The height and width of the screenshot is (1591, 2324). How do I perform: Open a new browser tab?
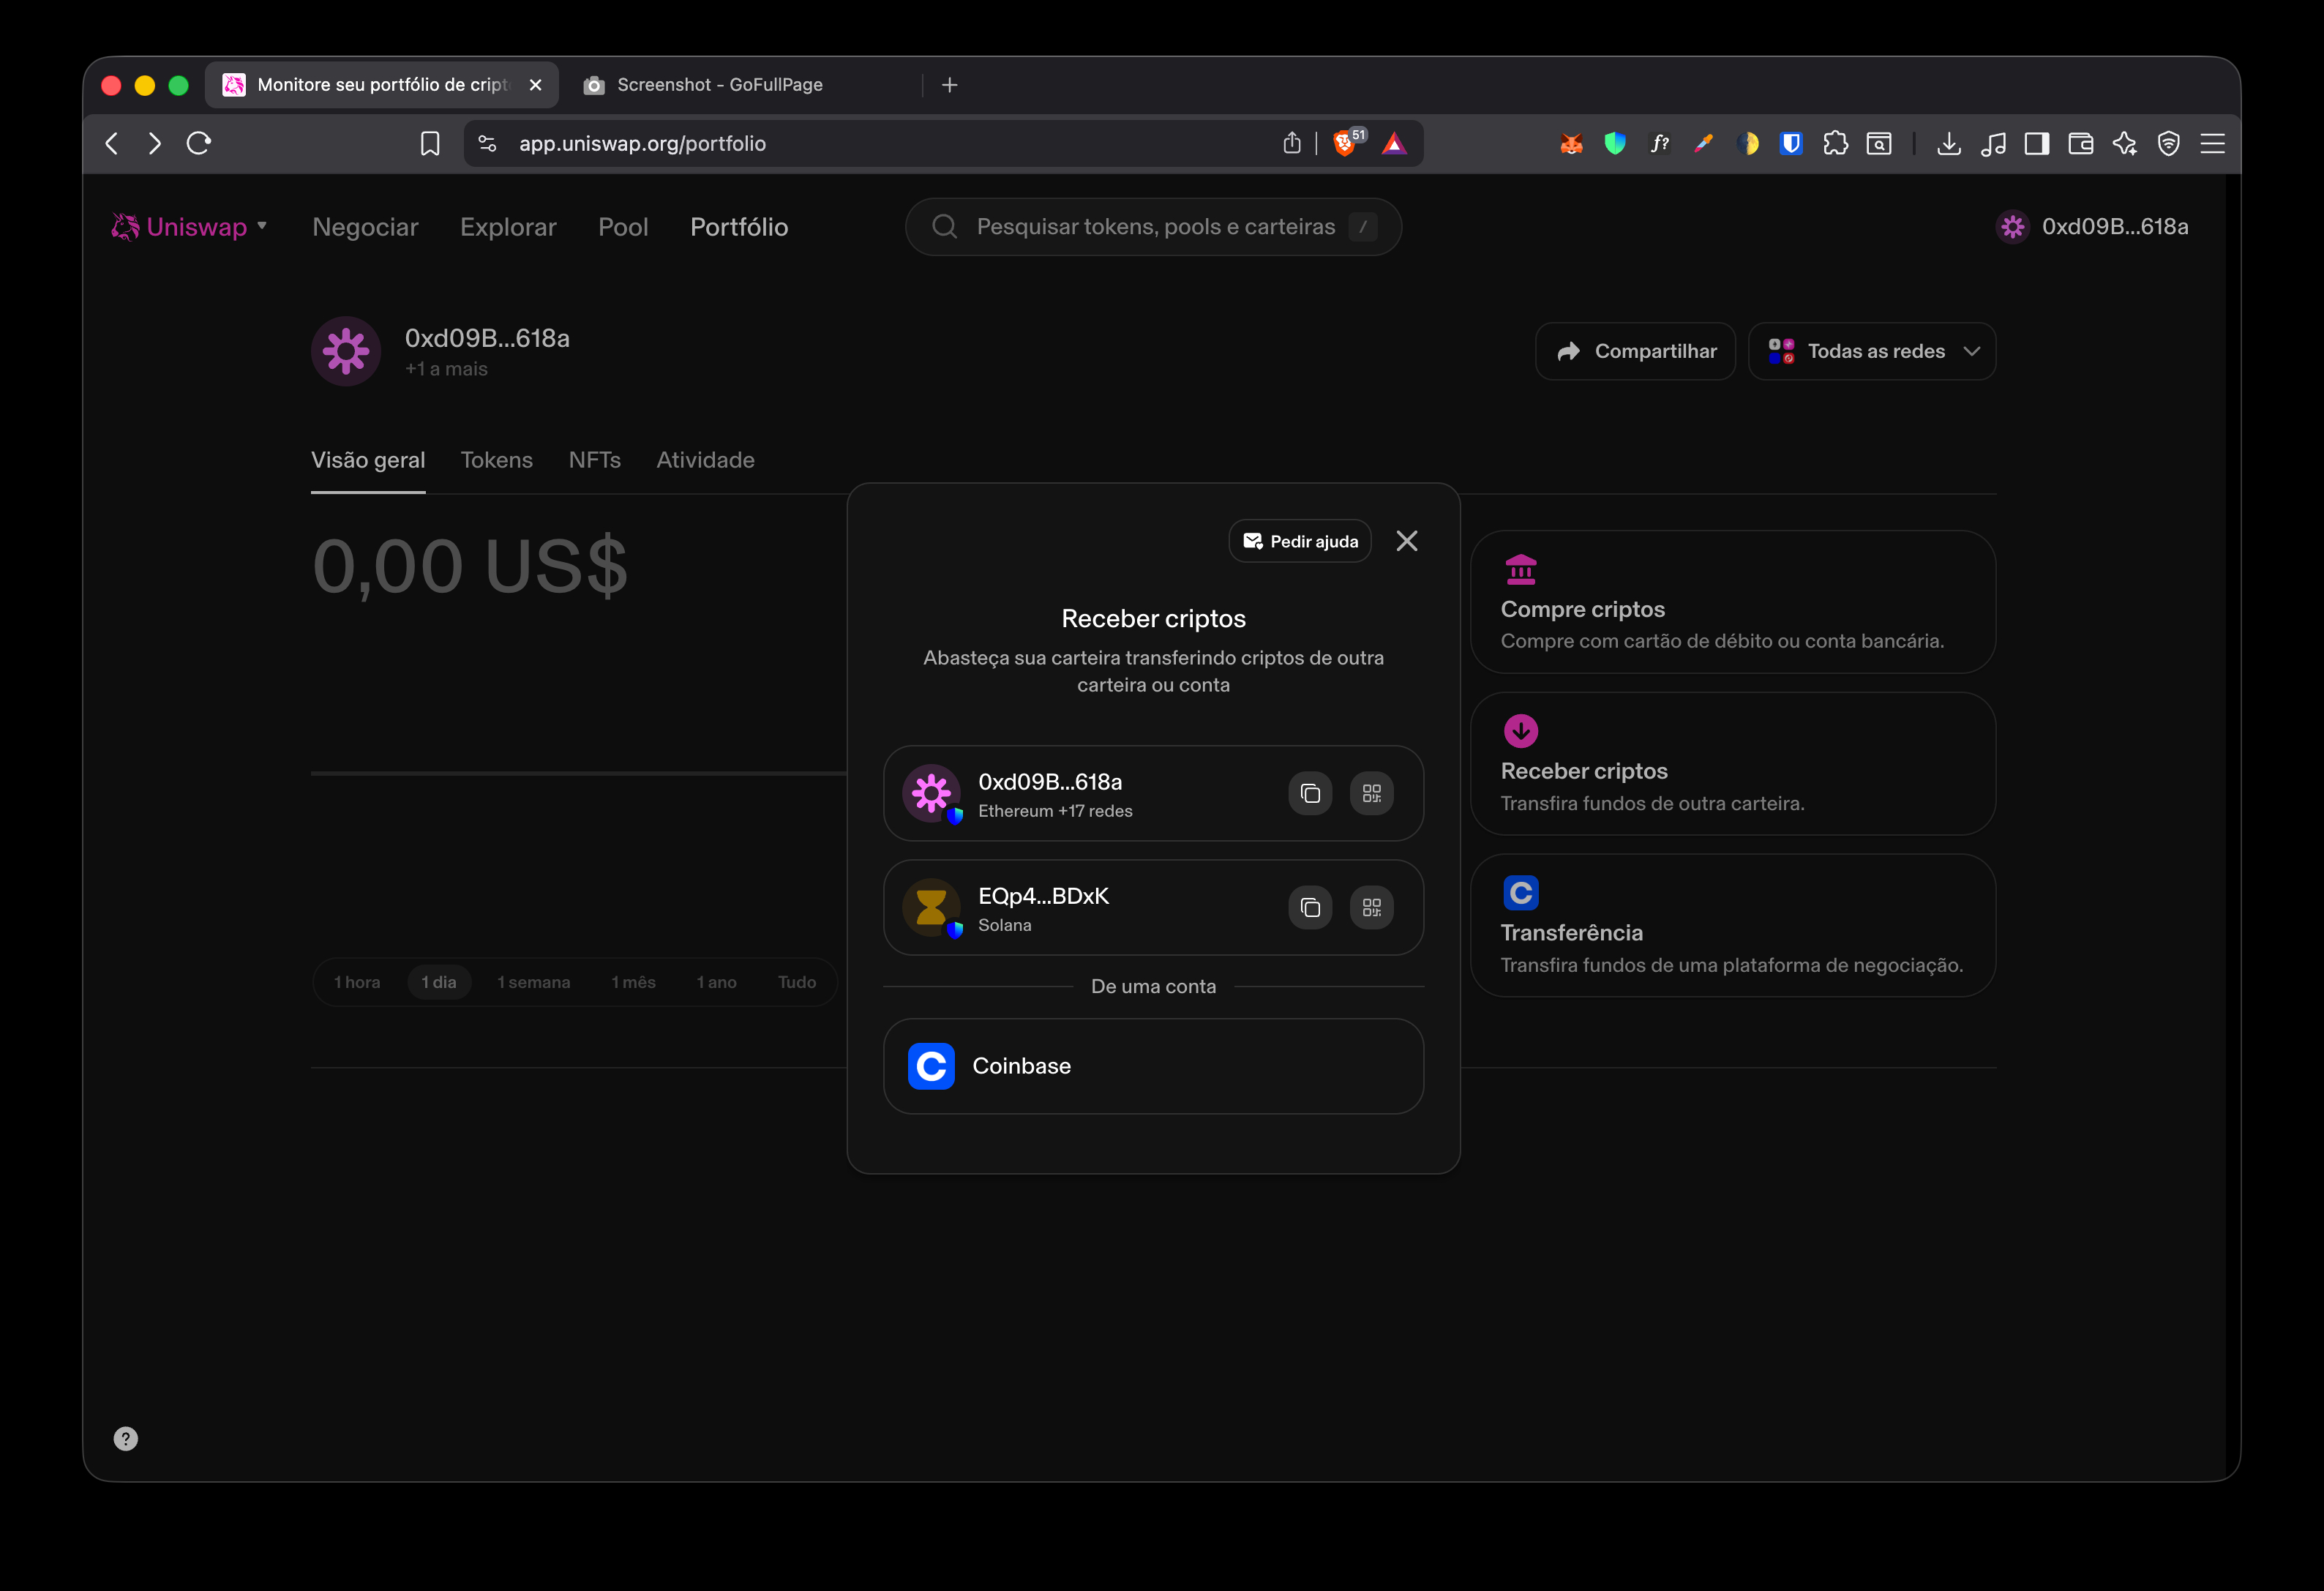coord(950,85)
